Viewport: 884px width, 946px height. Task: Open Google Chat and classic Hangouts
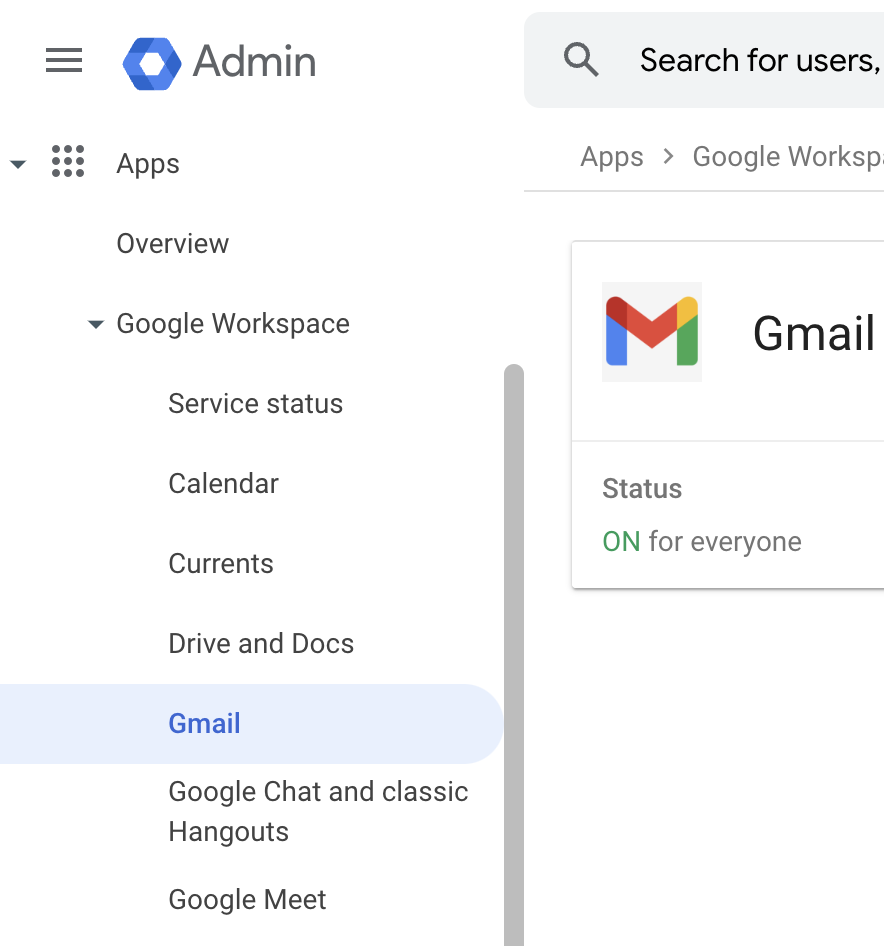coord(318,811)
